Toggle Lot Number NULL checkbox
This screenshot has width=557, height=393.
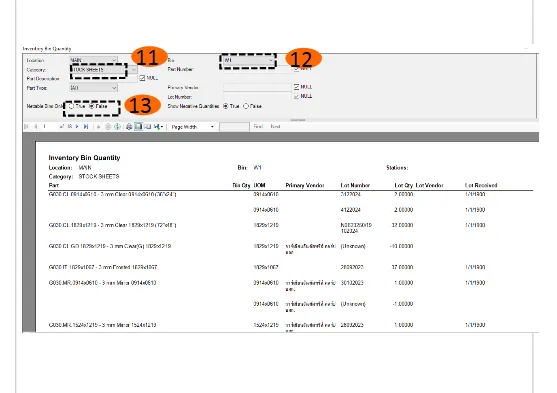[297, 96]
